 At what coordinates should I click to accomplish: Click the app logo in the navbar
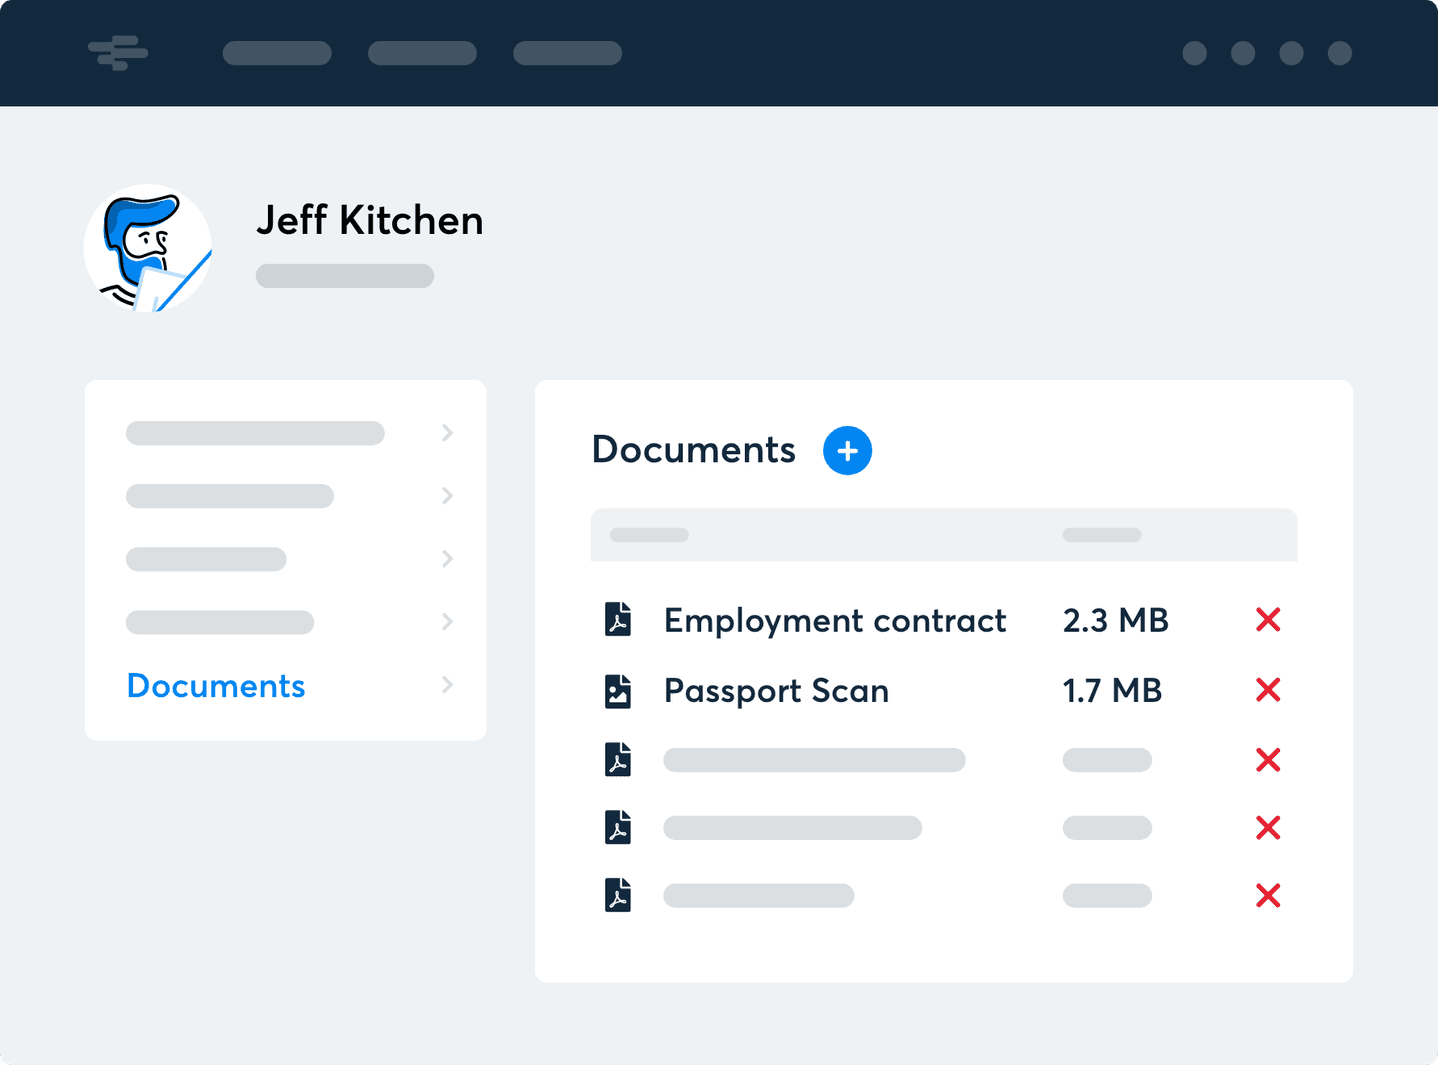[x=117, y=53]
